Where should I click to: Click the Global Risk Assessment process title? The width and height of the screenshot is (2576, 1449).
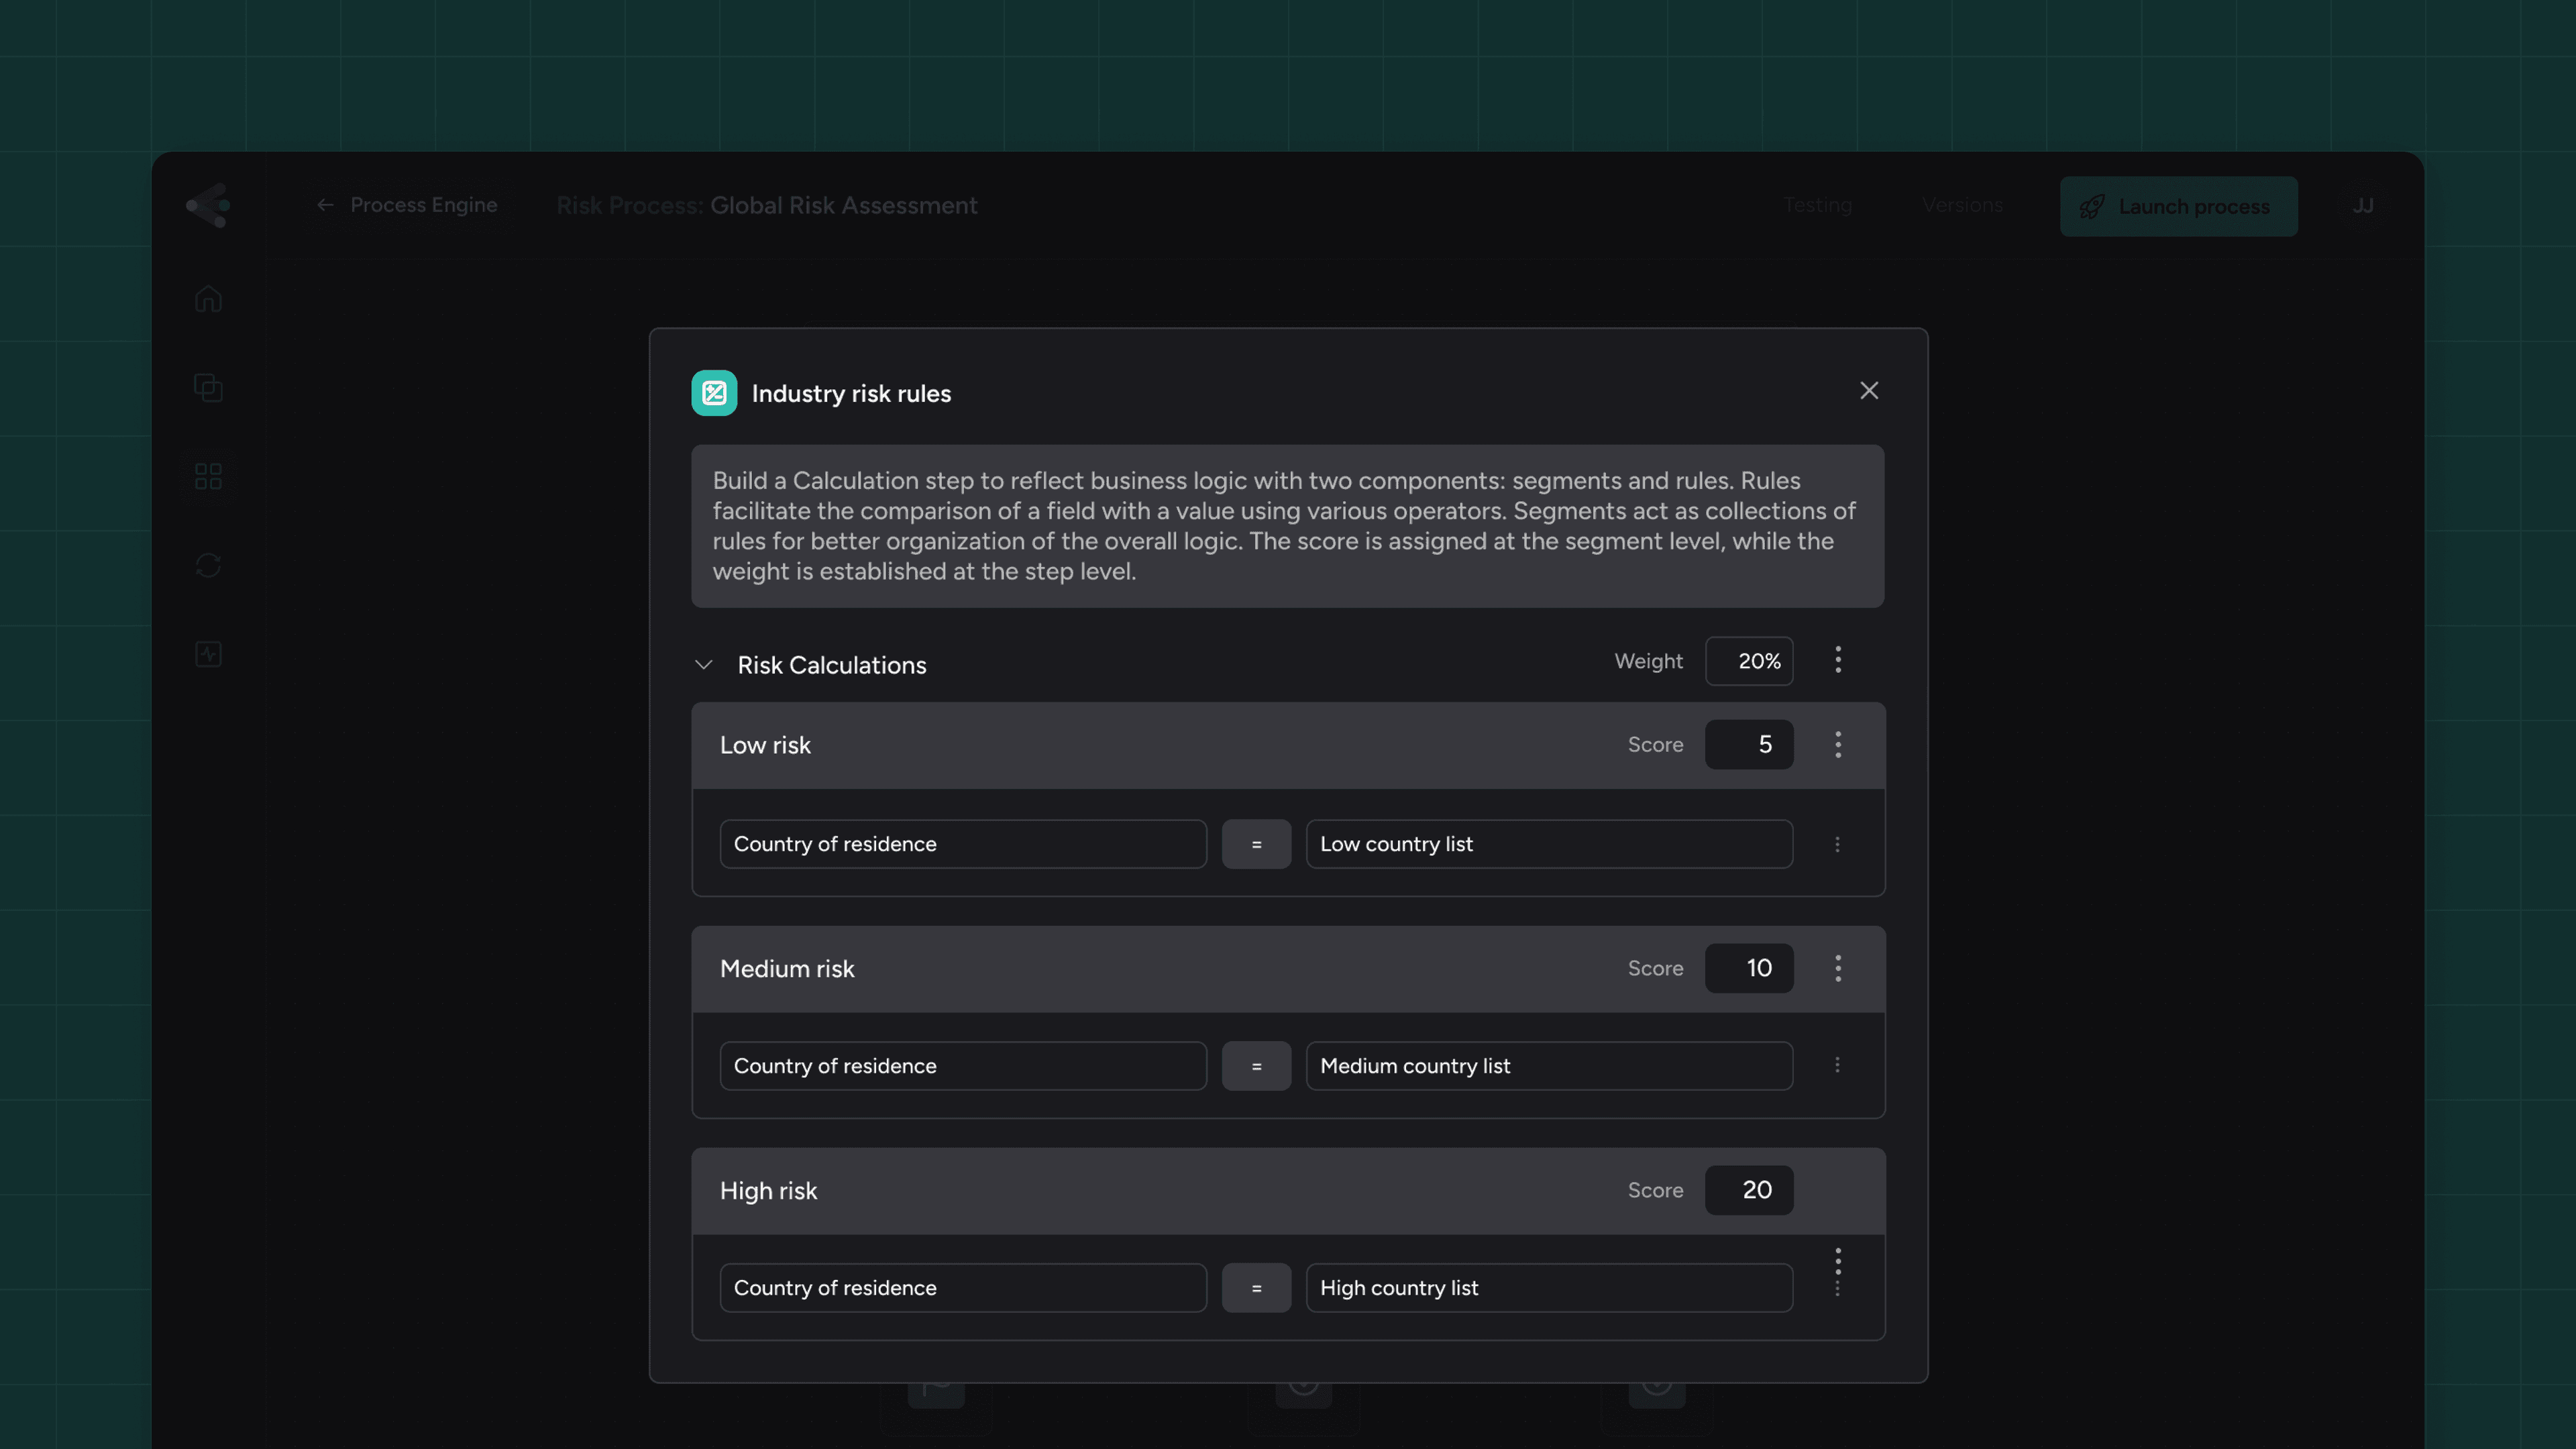(844, 205)
